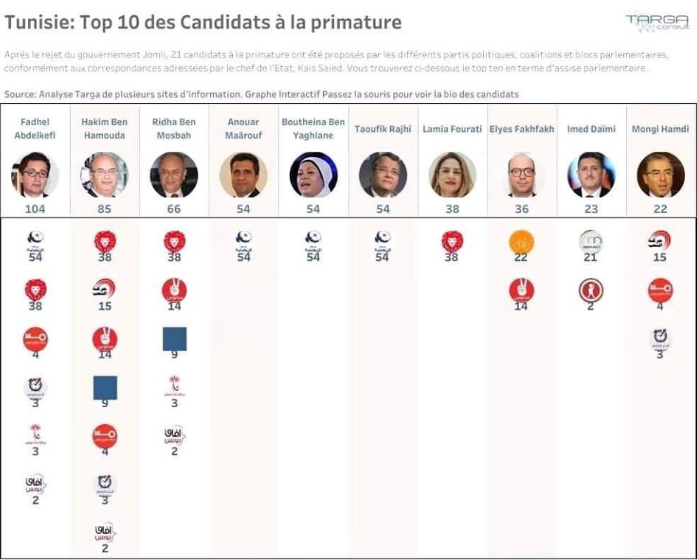Select red lion icon in Lamia Fourati column
The image size is (697, 559).
[451, 240]
